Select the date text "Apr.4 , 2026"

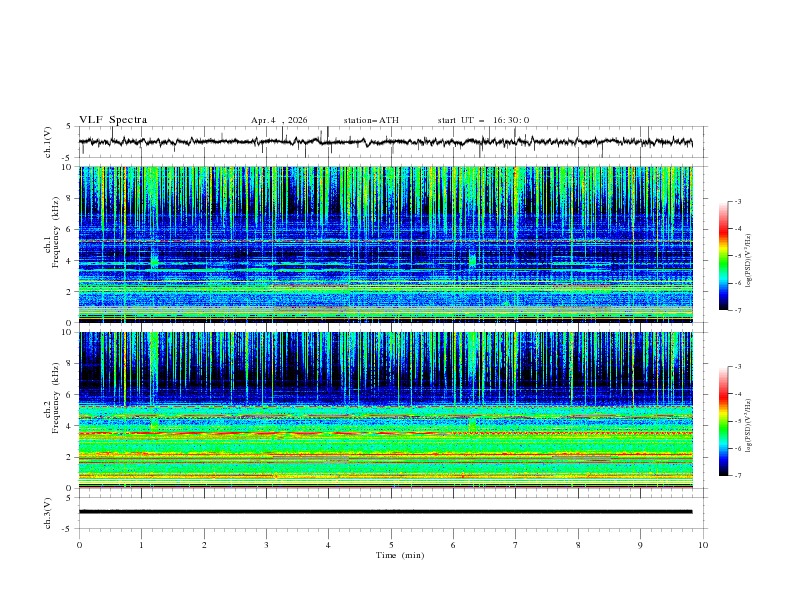(x=279, y=120)
